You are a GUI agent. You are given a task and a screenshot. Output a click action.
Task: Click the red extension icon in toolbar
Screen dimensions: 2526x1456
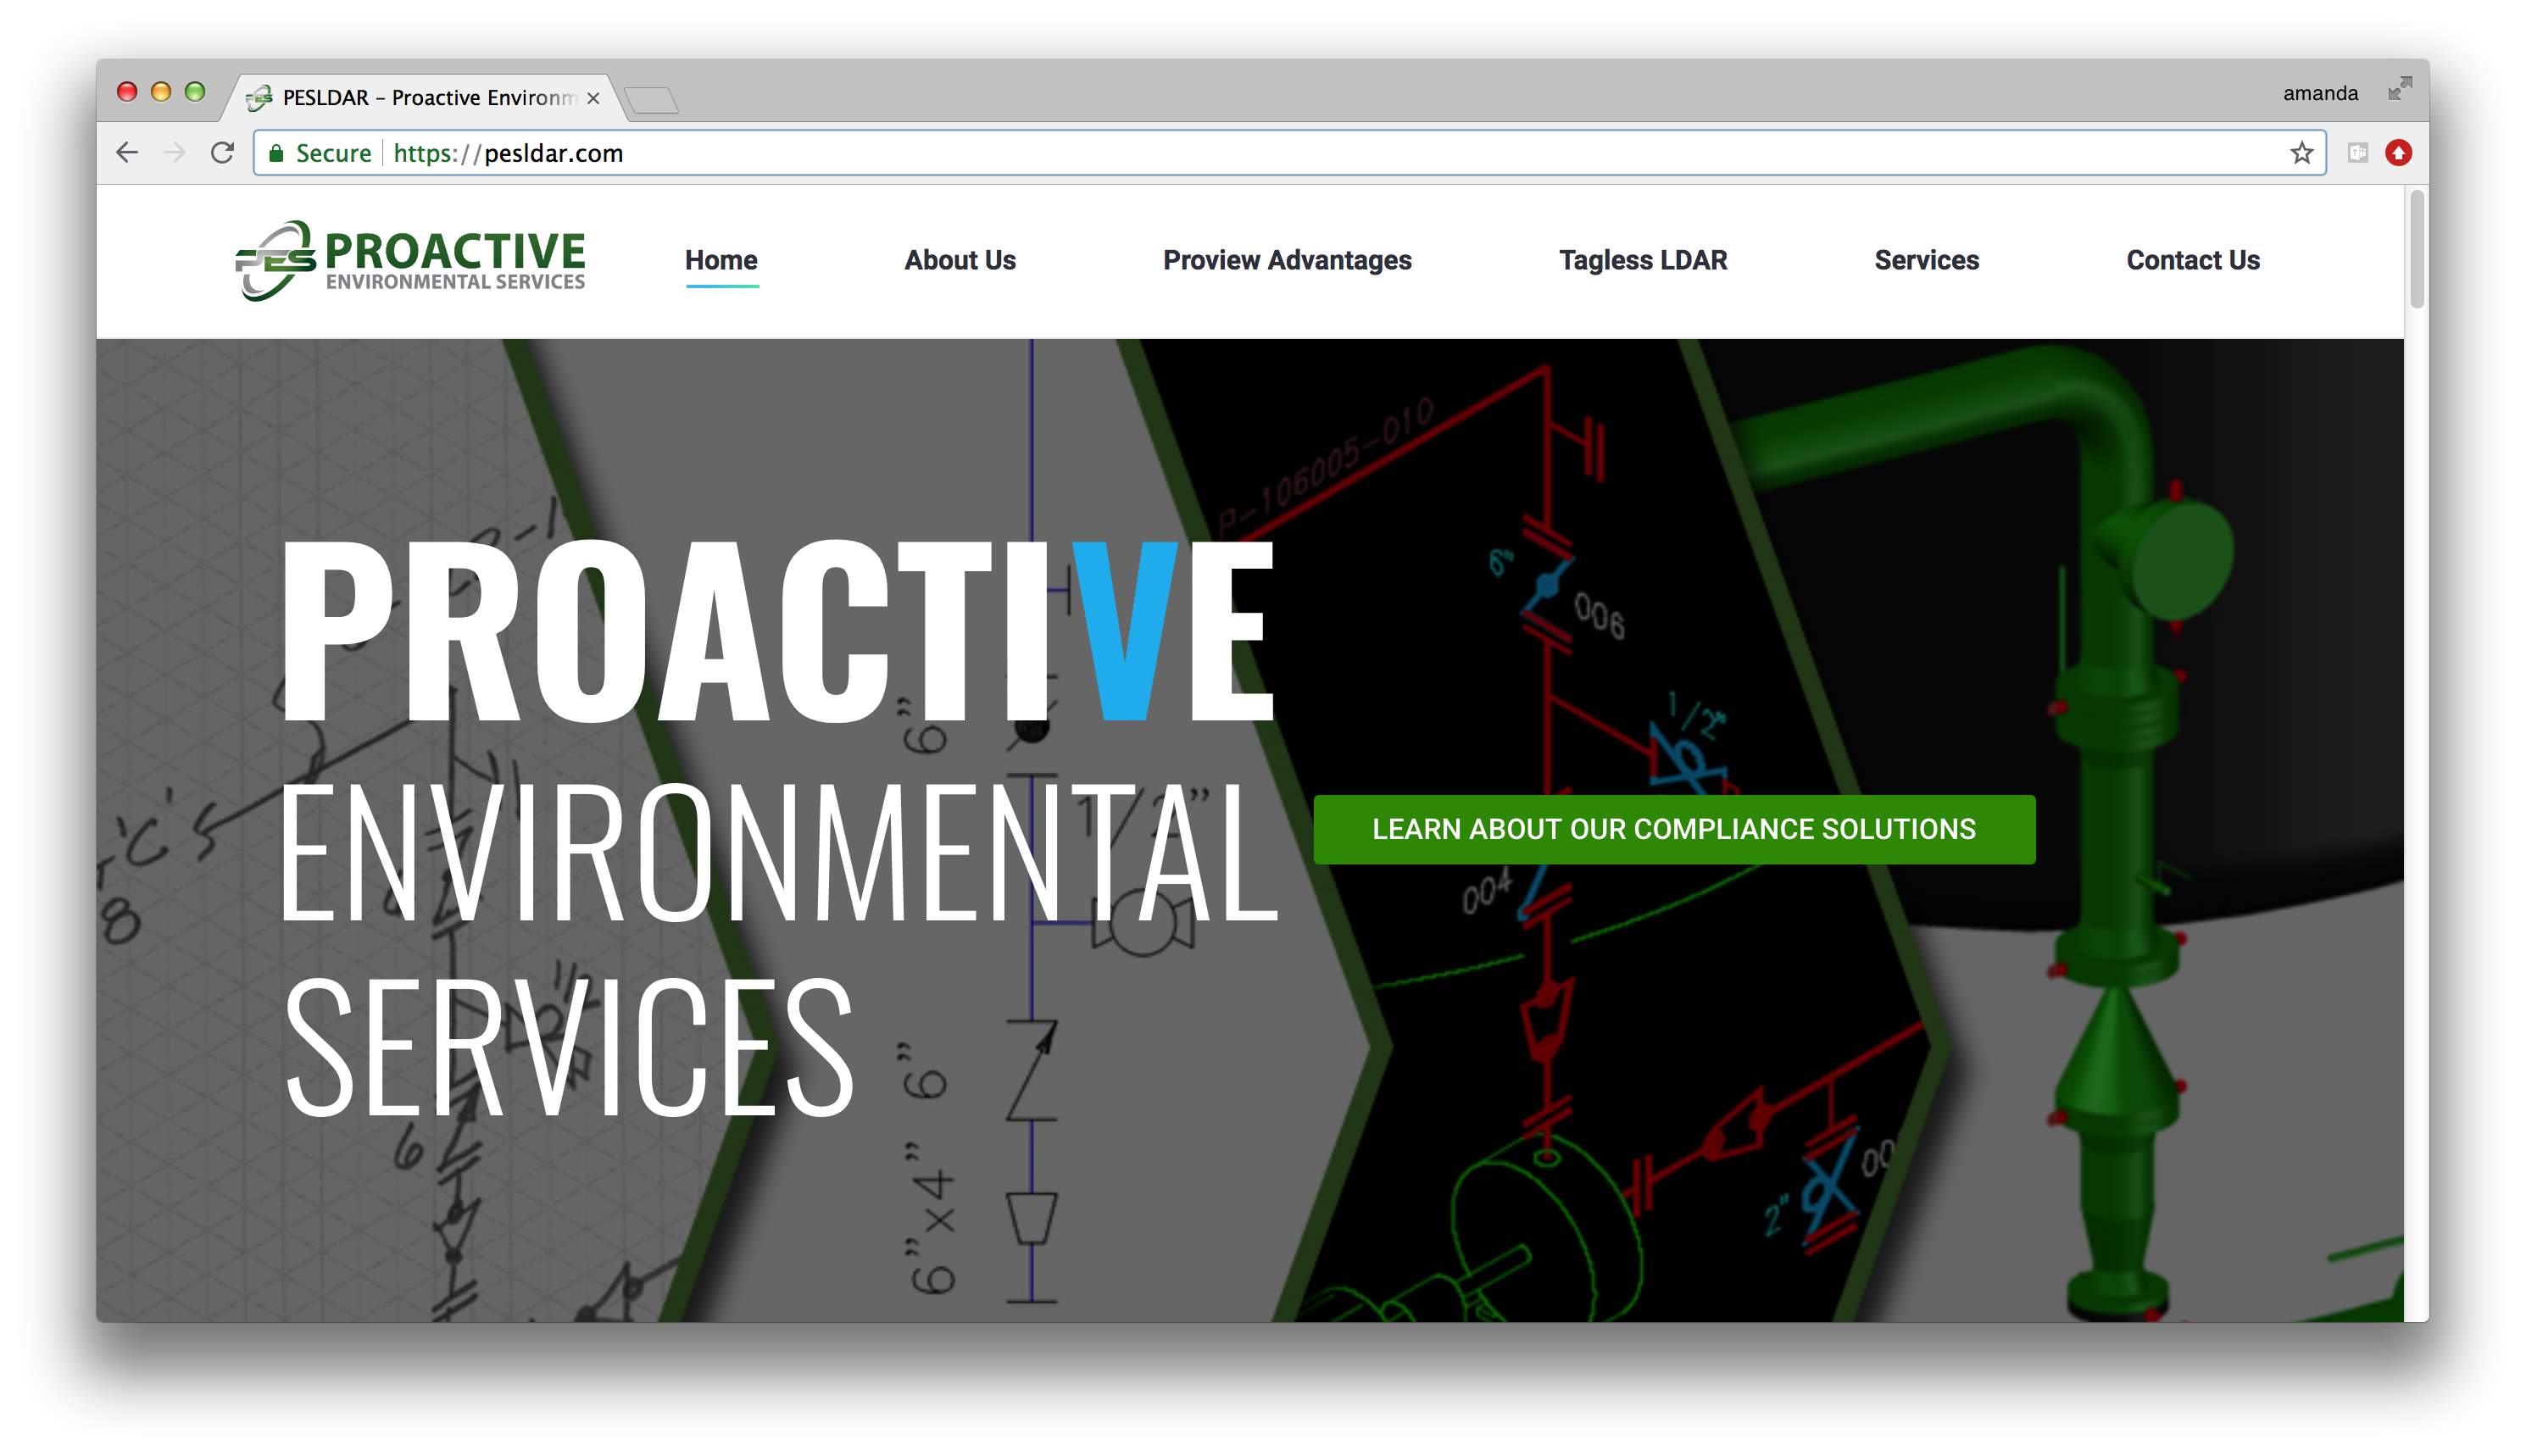coord(2398,152)
